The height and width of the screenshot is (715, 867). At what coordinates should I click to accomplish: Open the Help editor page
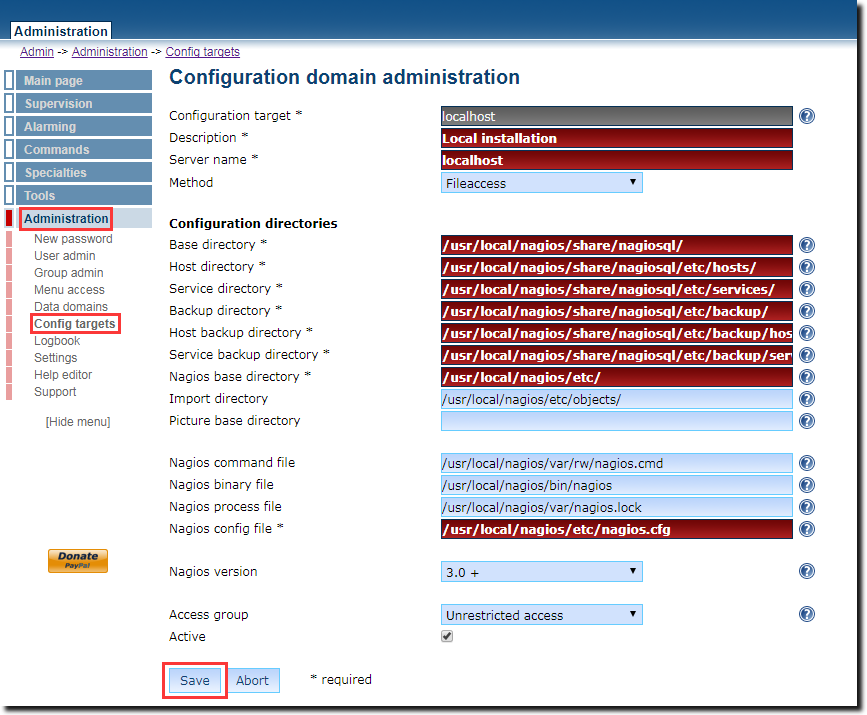pyautogui.click(x=63, y=375)
